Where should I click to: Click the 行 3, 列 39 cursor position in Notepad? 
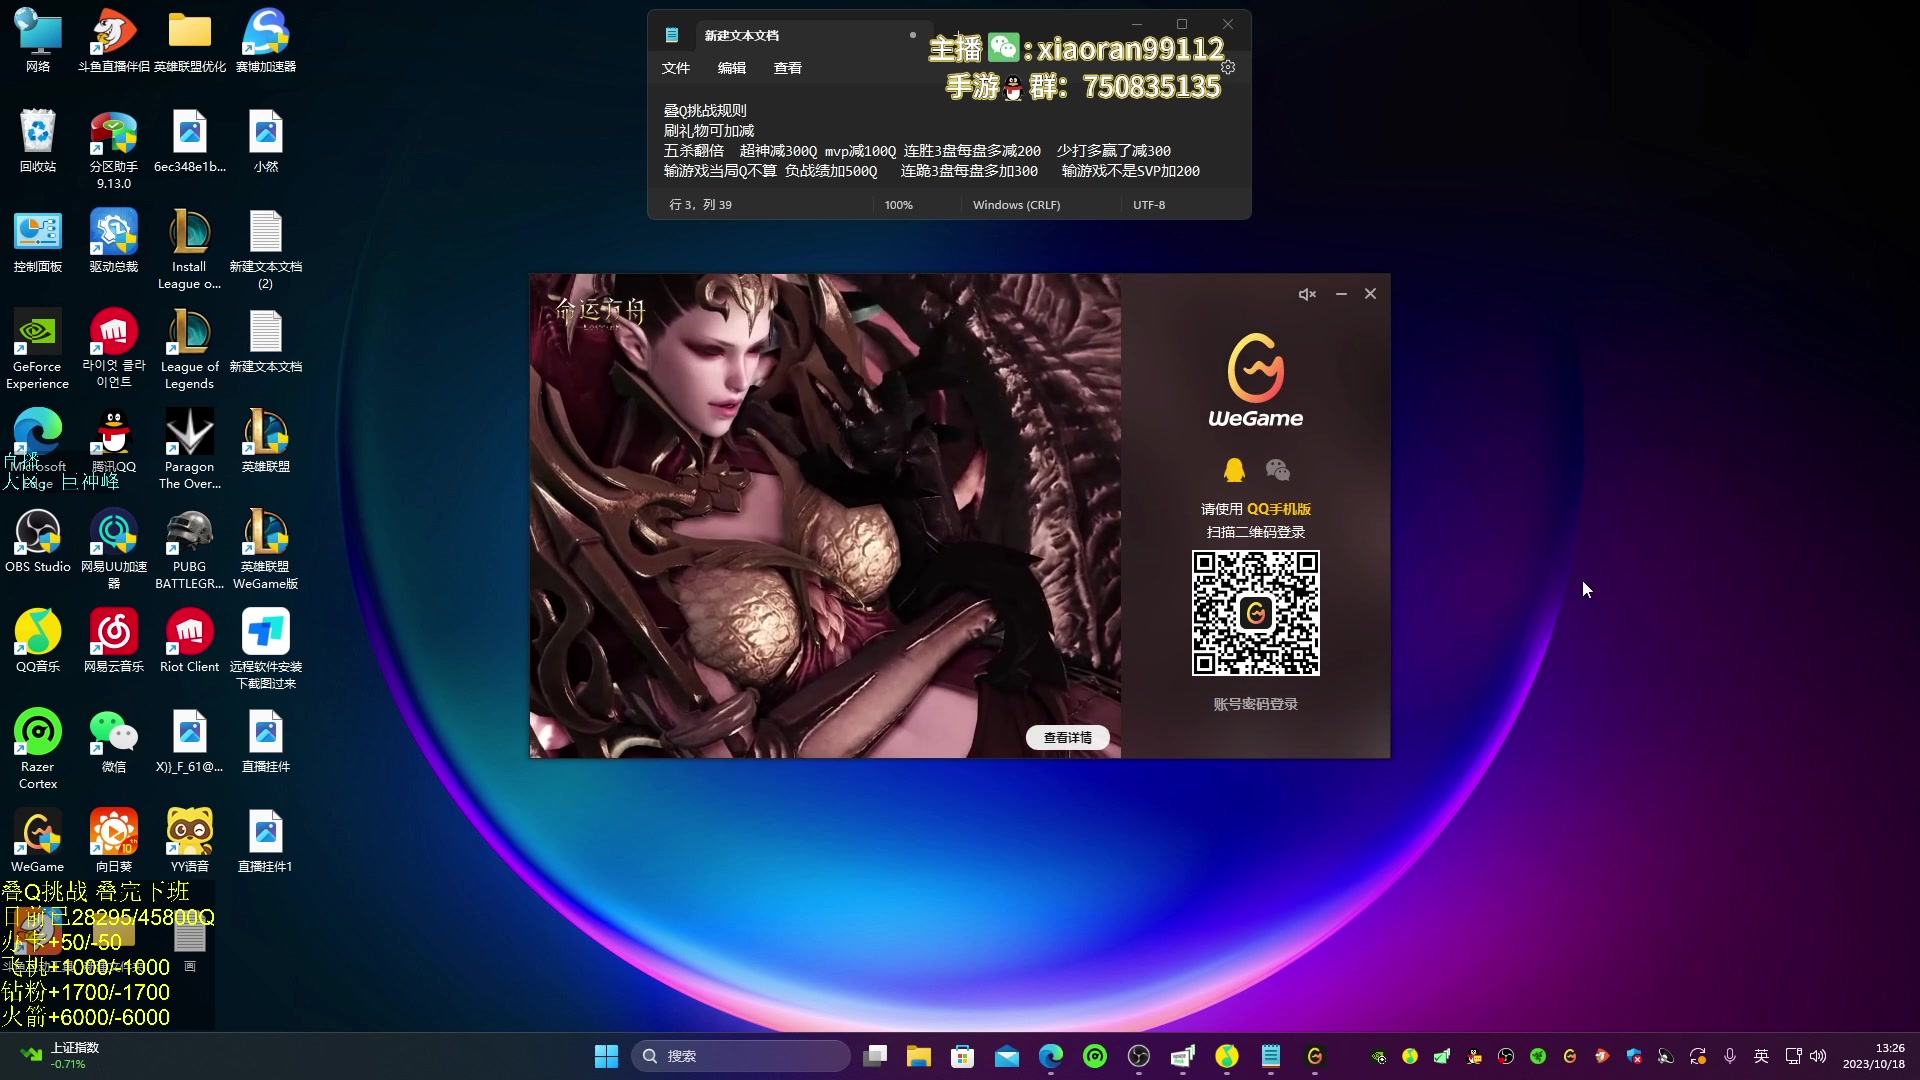pos(701,205)
